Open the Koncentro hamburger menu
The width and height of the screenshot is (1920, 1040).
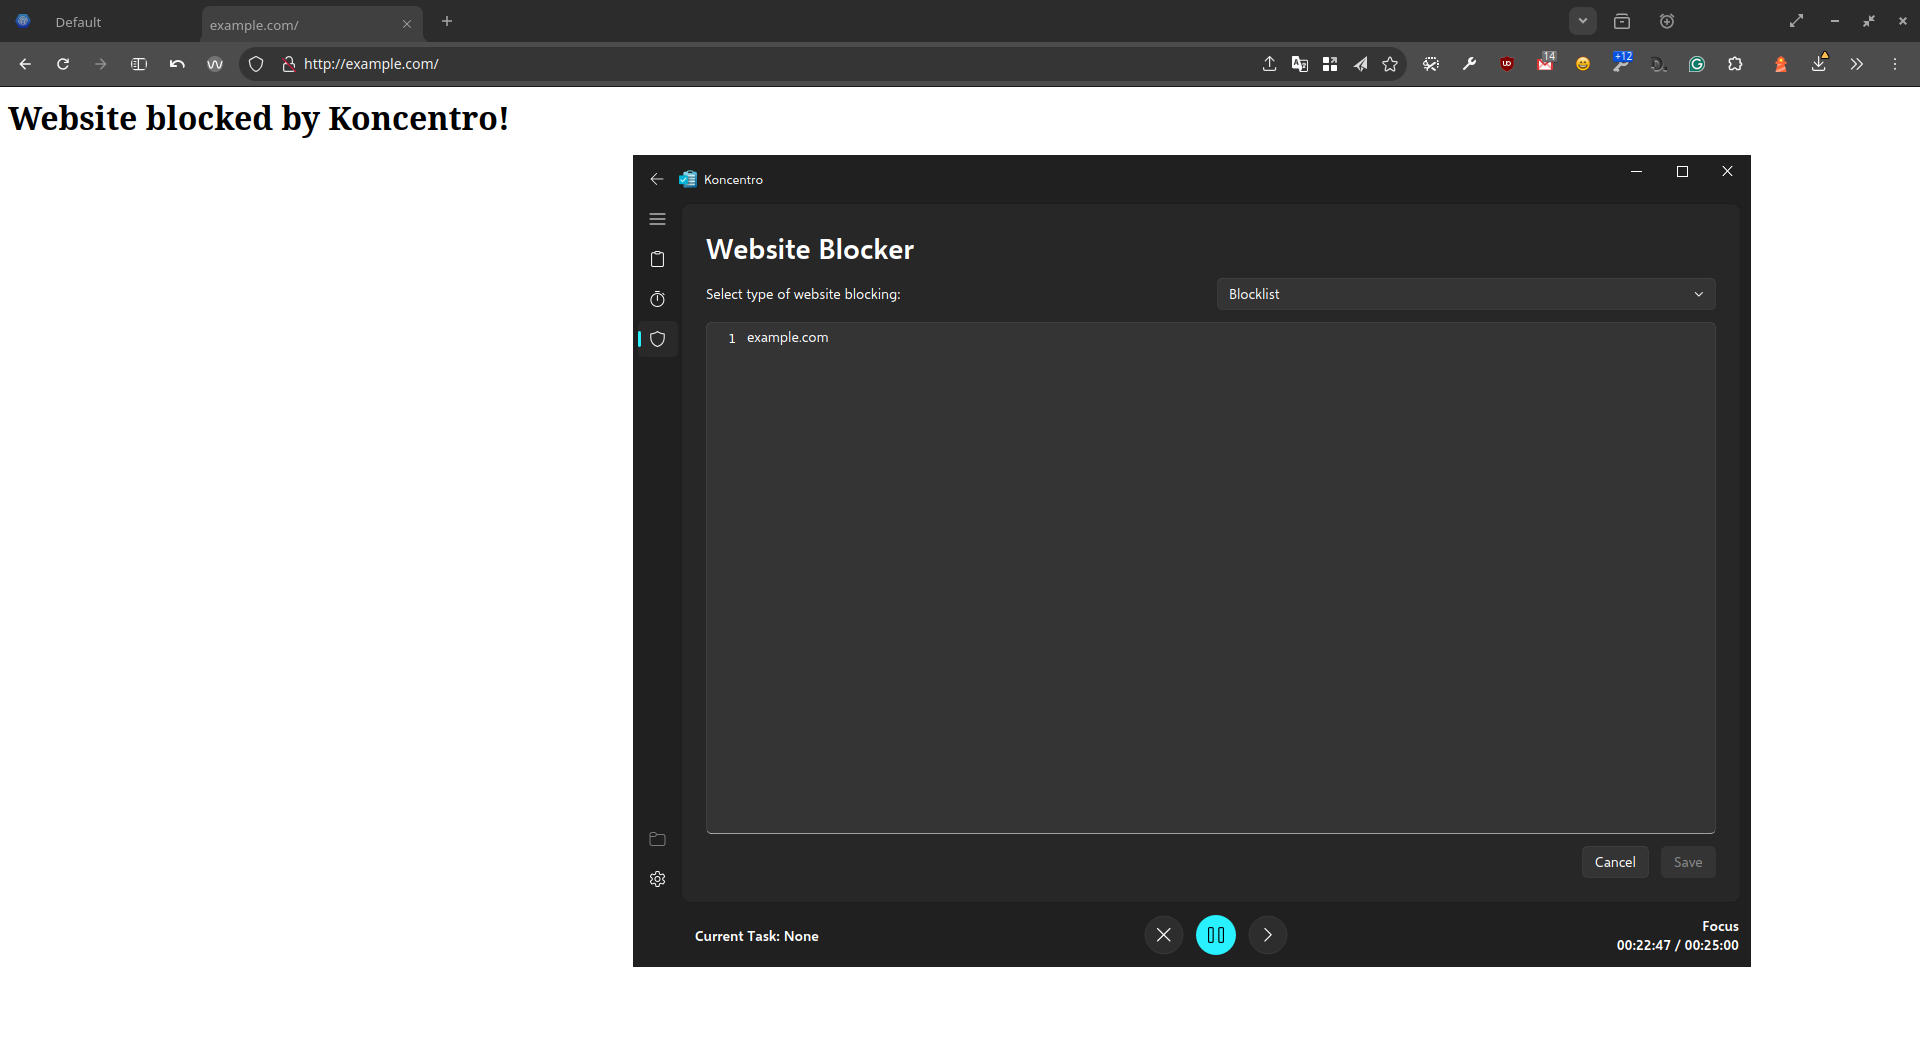pos(657,218)
